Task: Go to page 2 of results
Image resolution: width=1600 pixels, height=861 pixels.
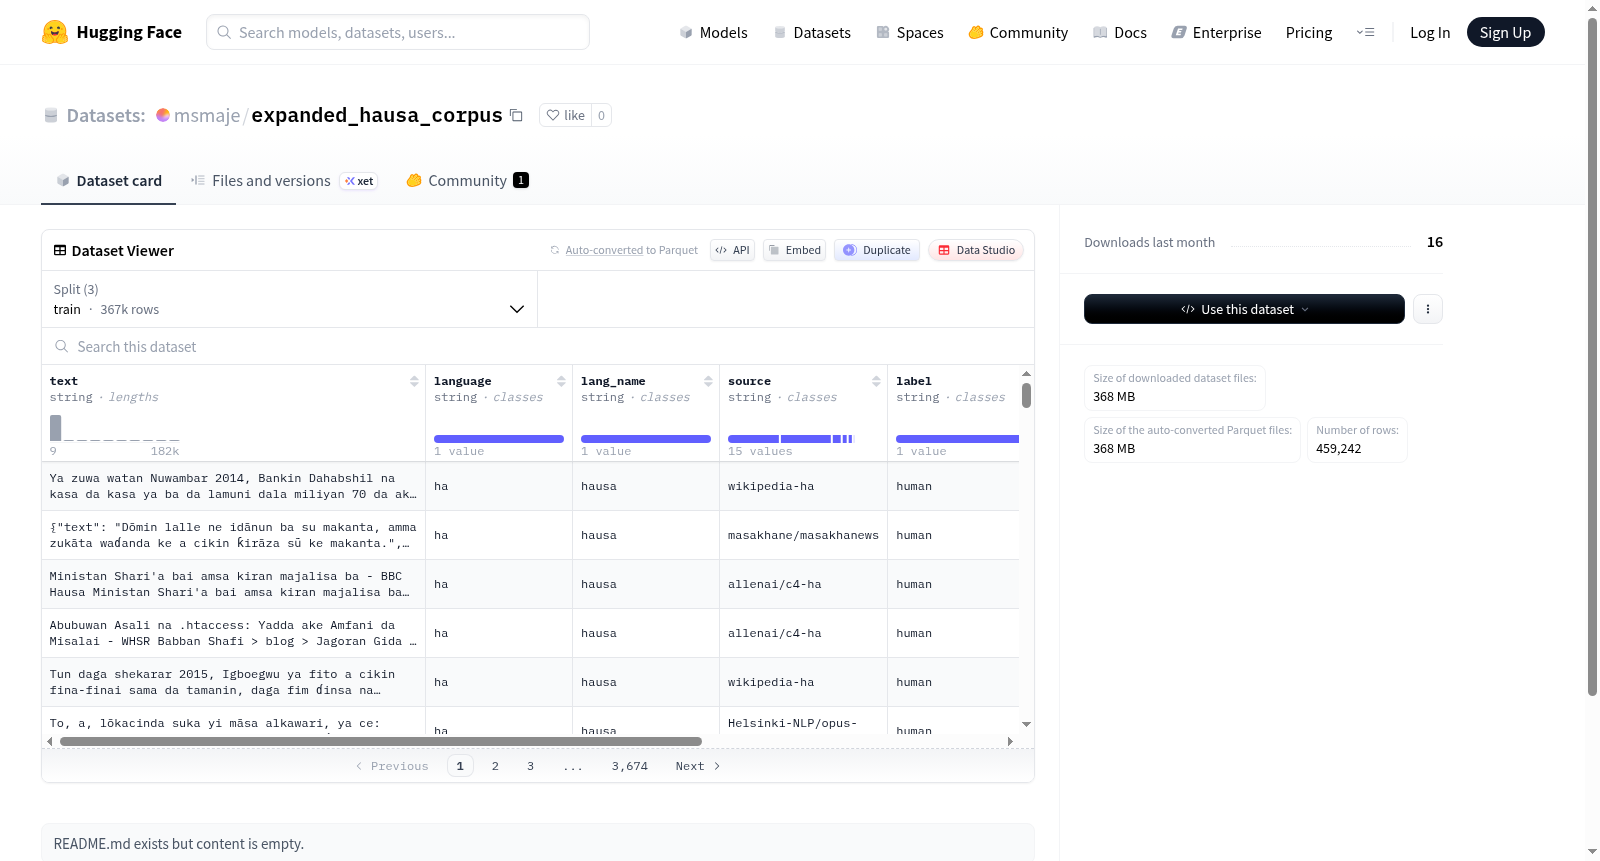Action: [x=495, y=766]
